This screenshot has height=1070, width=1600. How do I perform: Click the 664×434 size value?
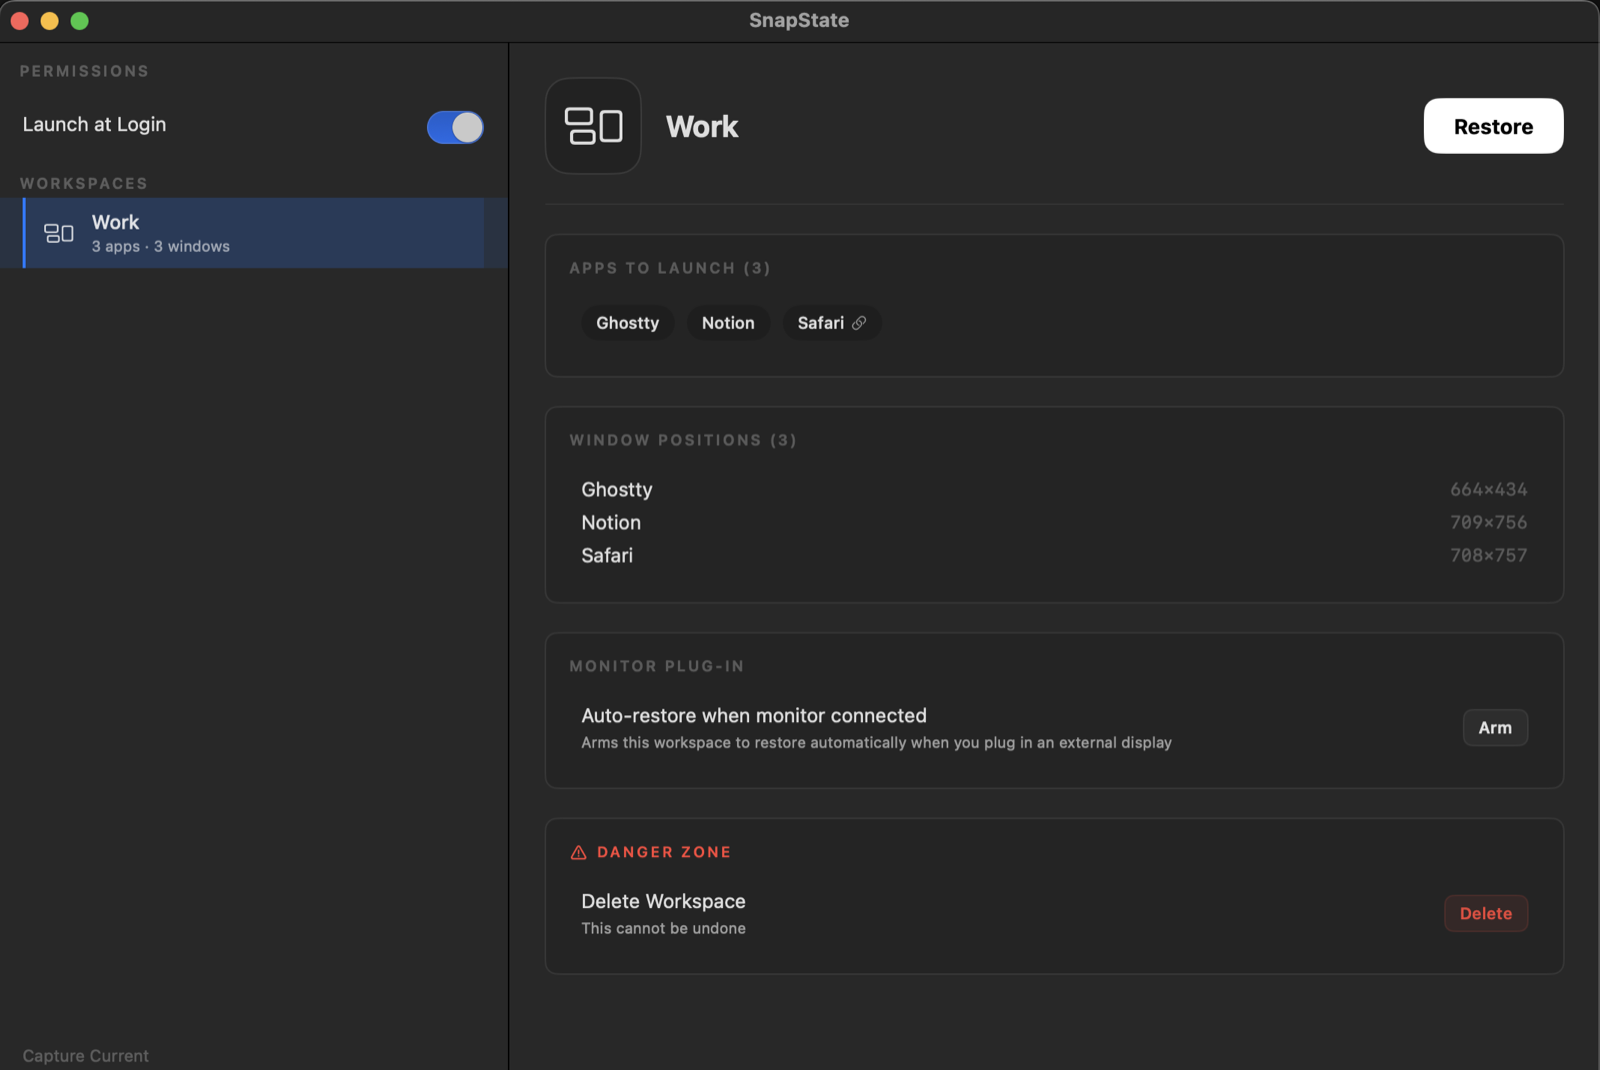[1488, 490]
